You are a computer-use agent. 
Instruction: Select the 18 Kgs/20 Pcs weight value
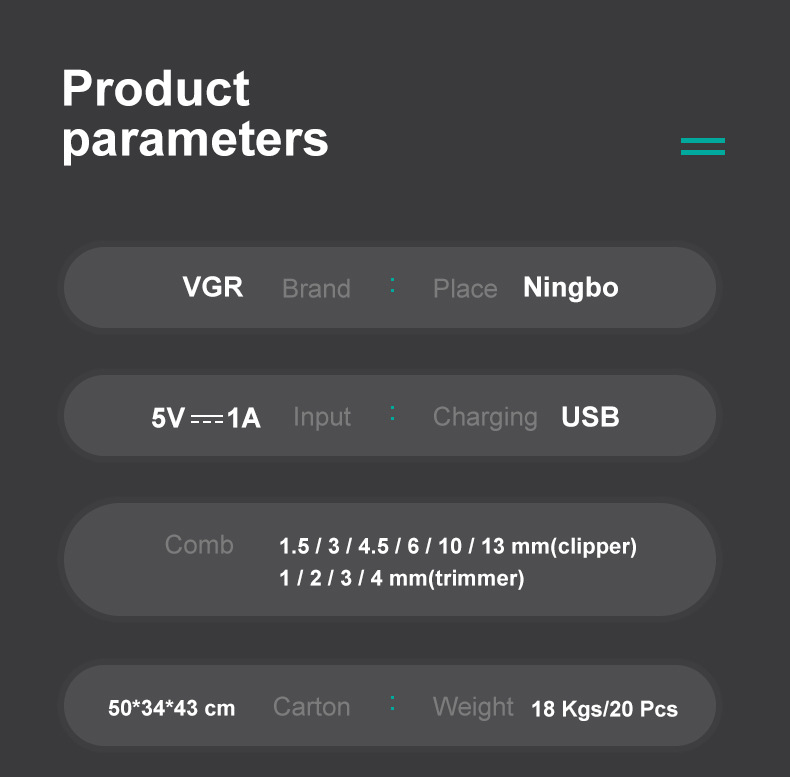pyautogui.click(x=604, y=710)
